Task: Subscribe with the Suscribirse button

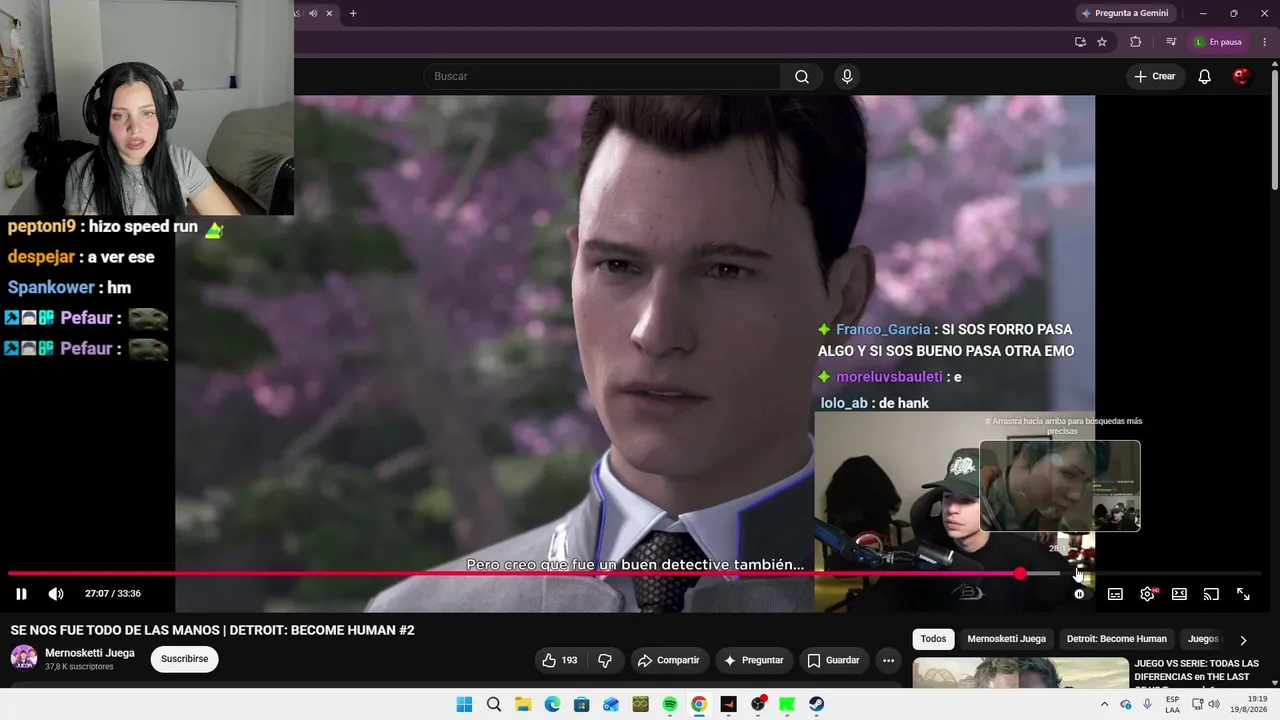Action: (185, 659)
